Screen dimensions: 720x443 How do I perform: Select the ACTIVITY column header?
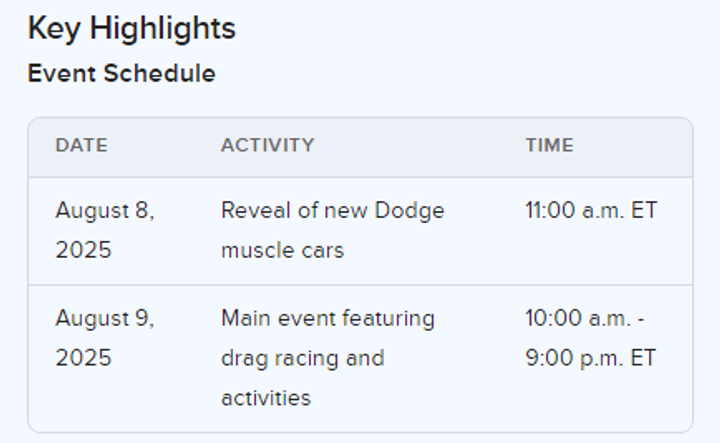(x=268, y=146)
